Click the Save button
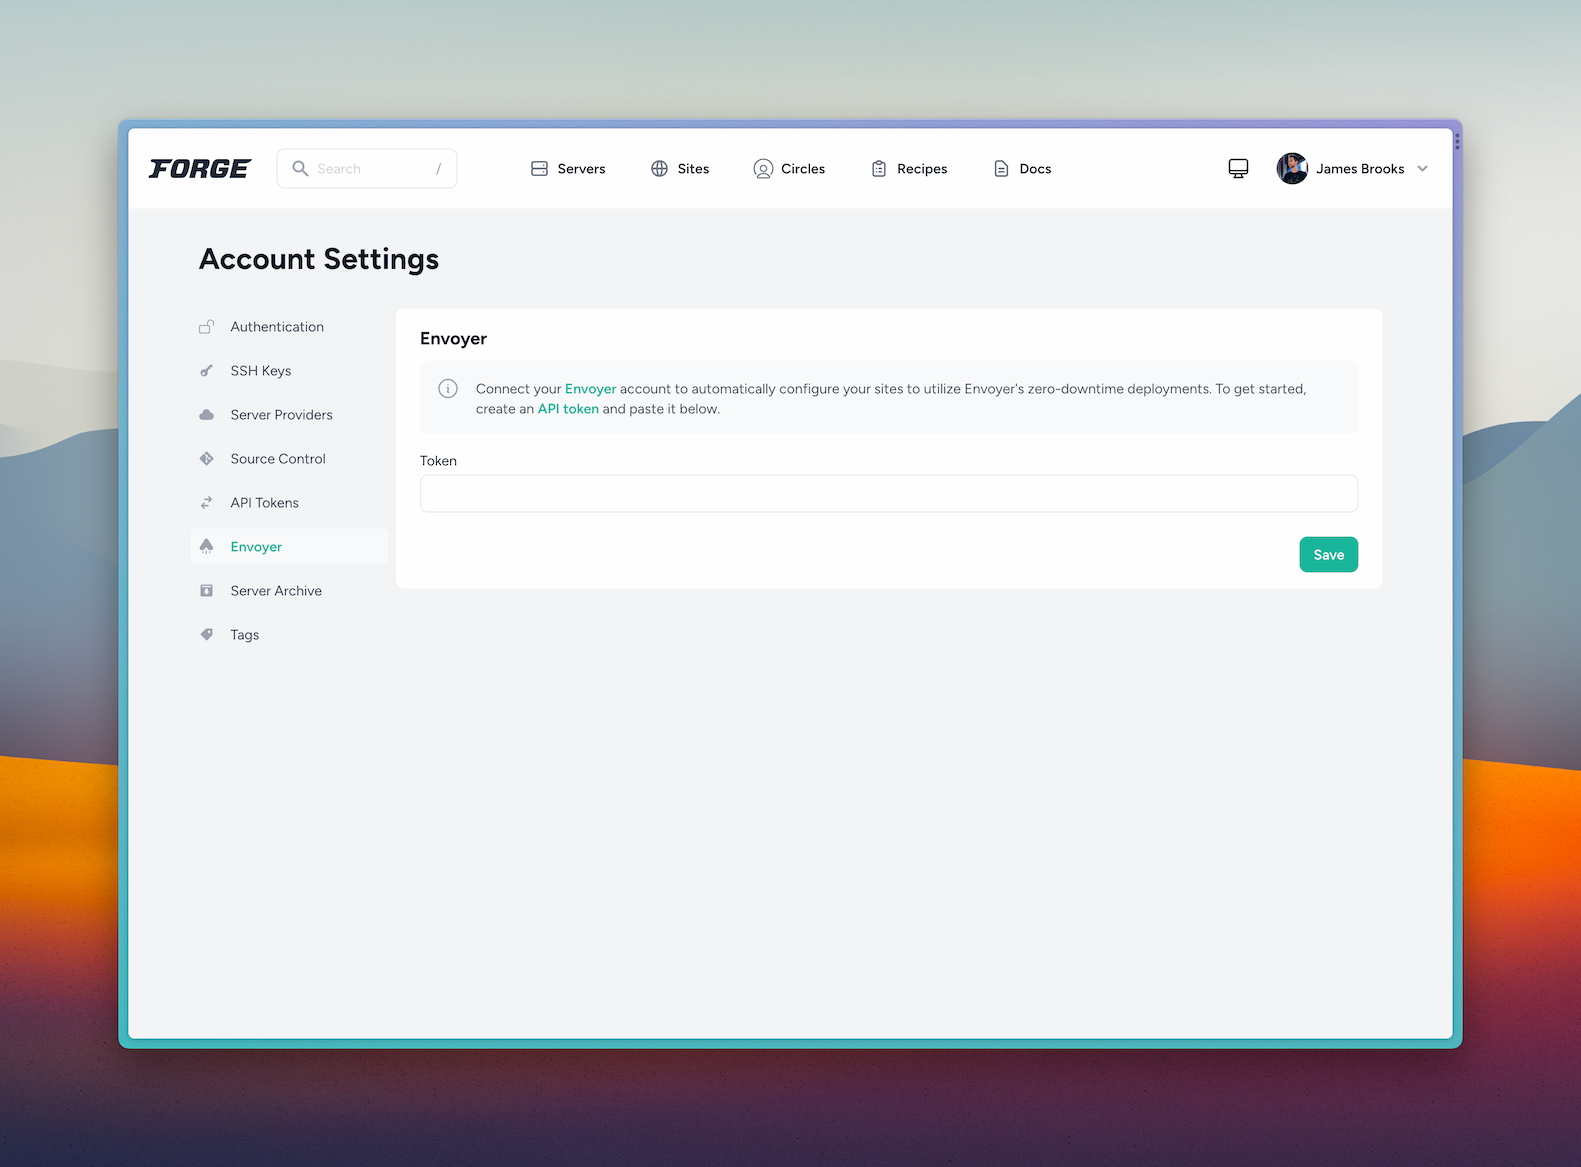Image resolution: width=1581 pixels, height=1167 pixels. tap(1328, 554)
